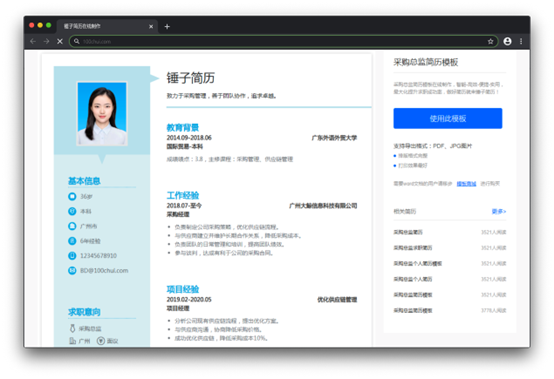Open the 模板商城 link
The width and height of the screenshot is (554, 379).
click(x=466, y=184)
